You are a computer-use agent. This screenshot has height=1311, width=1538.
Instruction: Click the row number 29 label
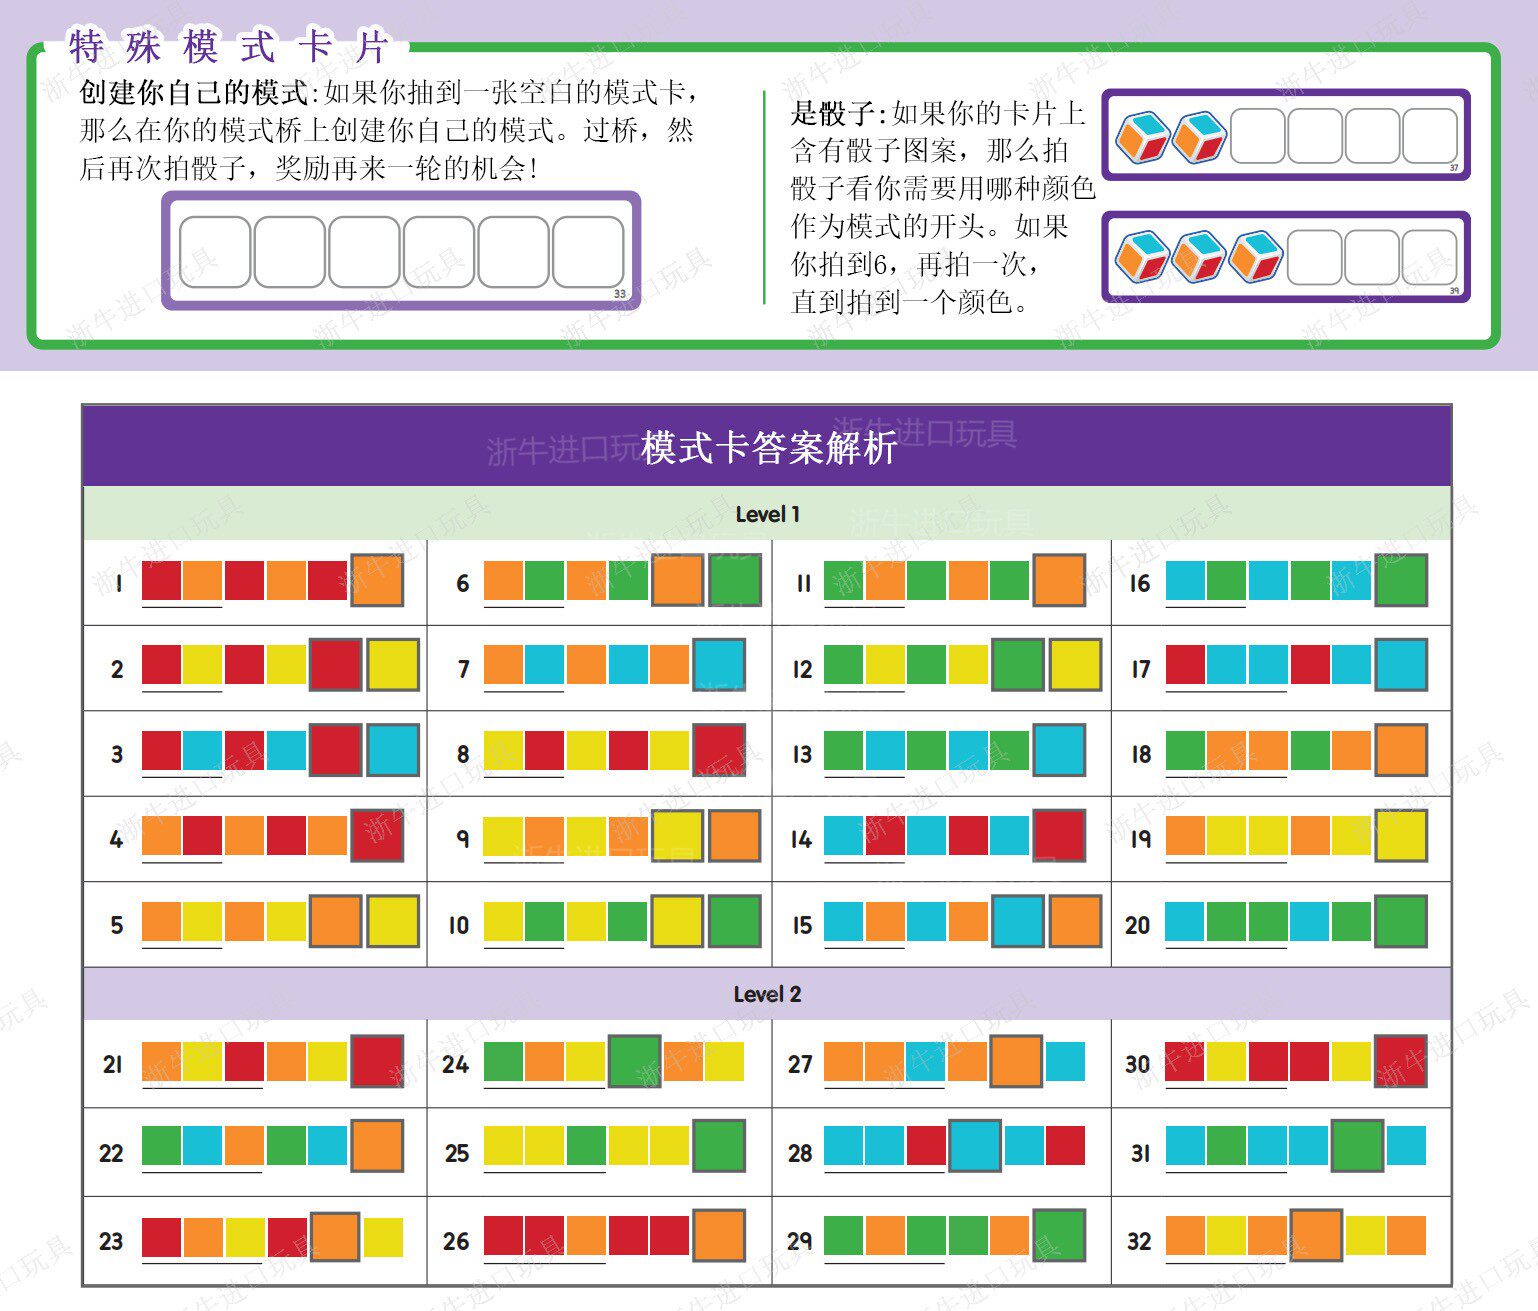800,1241
